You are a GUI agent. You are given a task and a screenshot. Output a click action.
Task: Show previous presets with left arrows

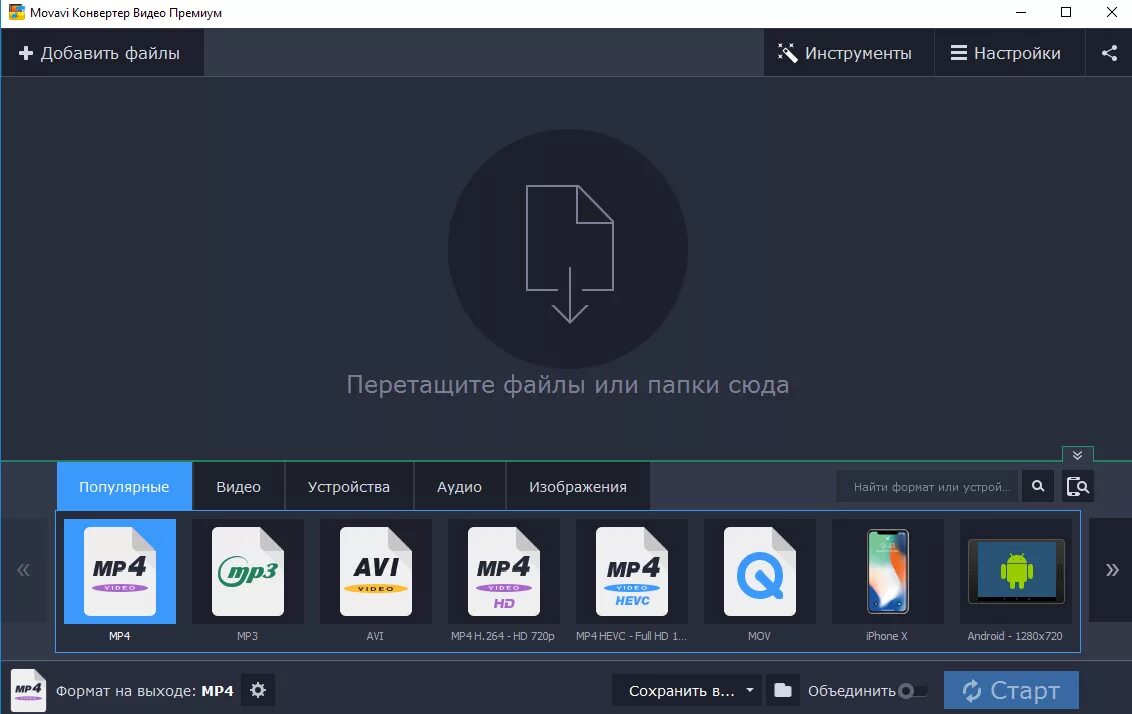pyautogui.click(x=24, y=570)
